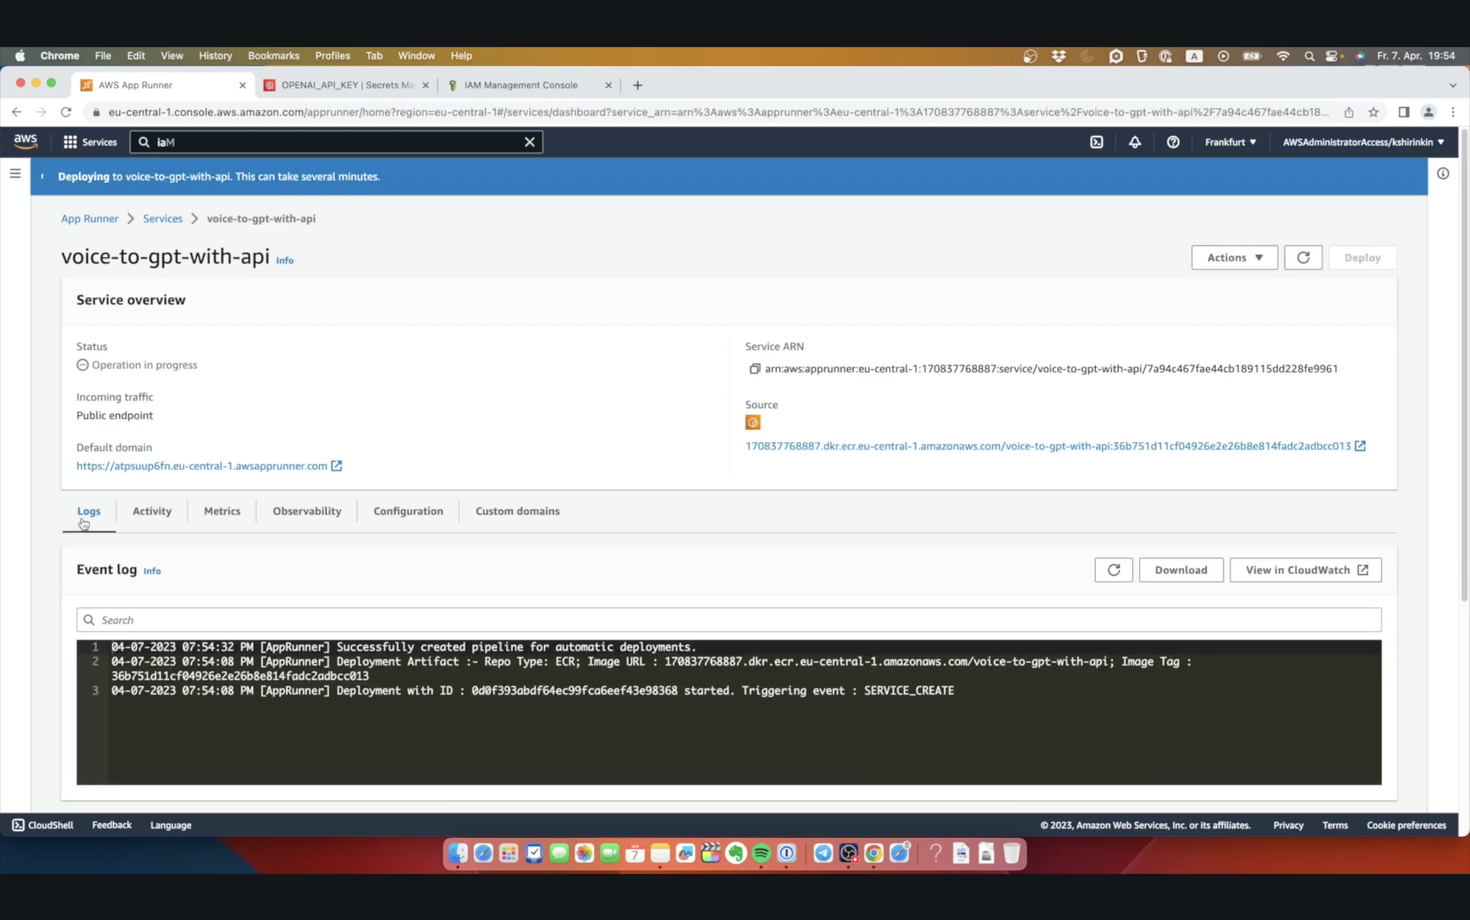
Task: Clear the AWS search box text
Action: pos(530,142)
